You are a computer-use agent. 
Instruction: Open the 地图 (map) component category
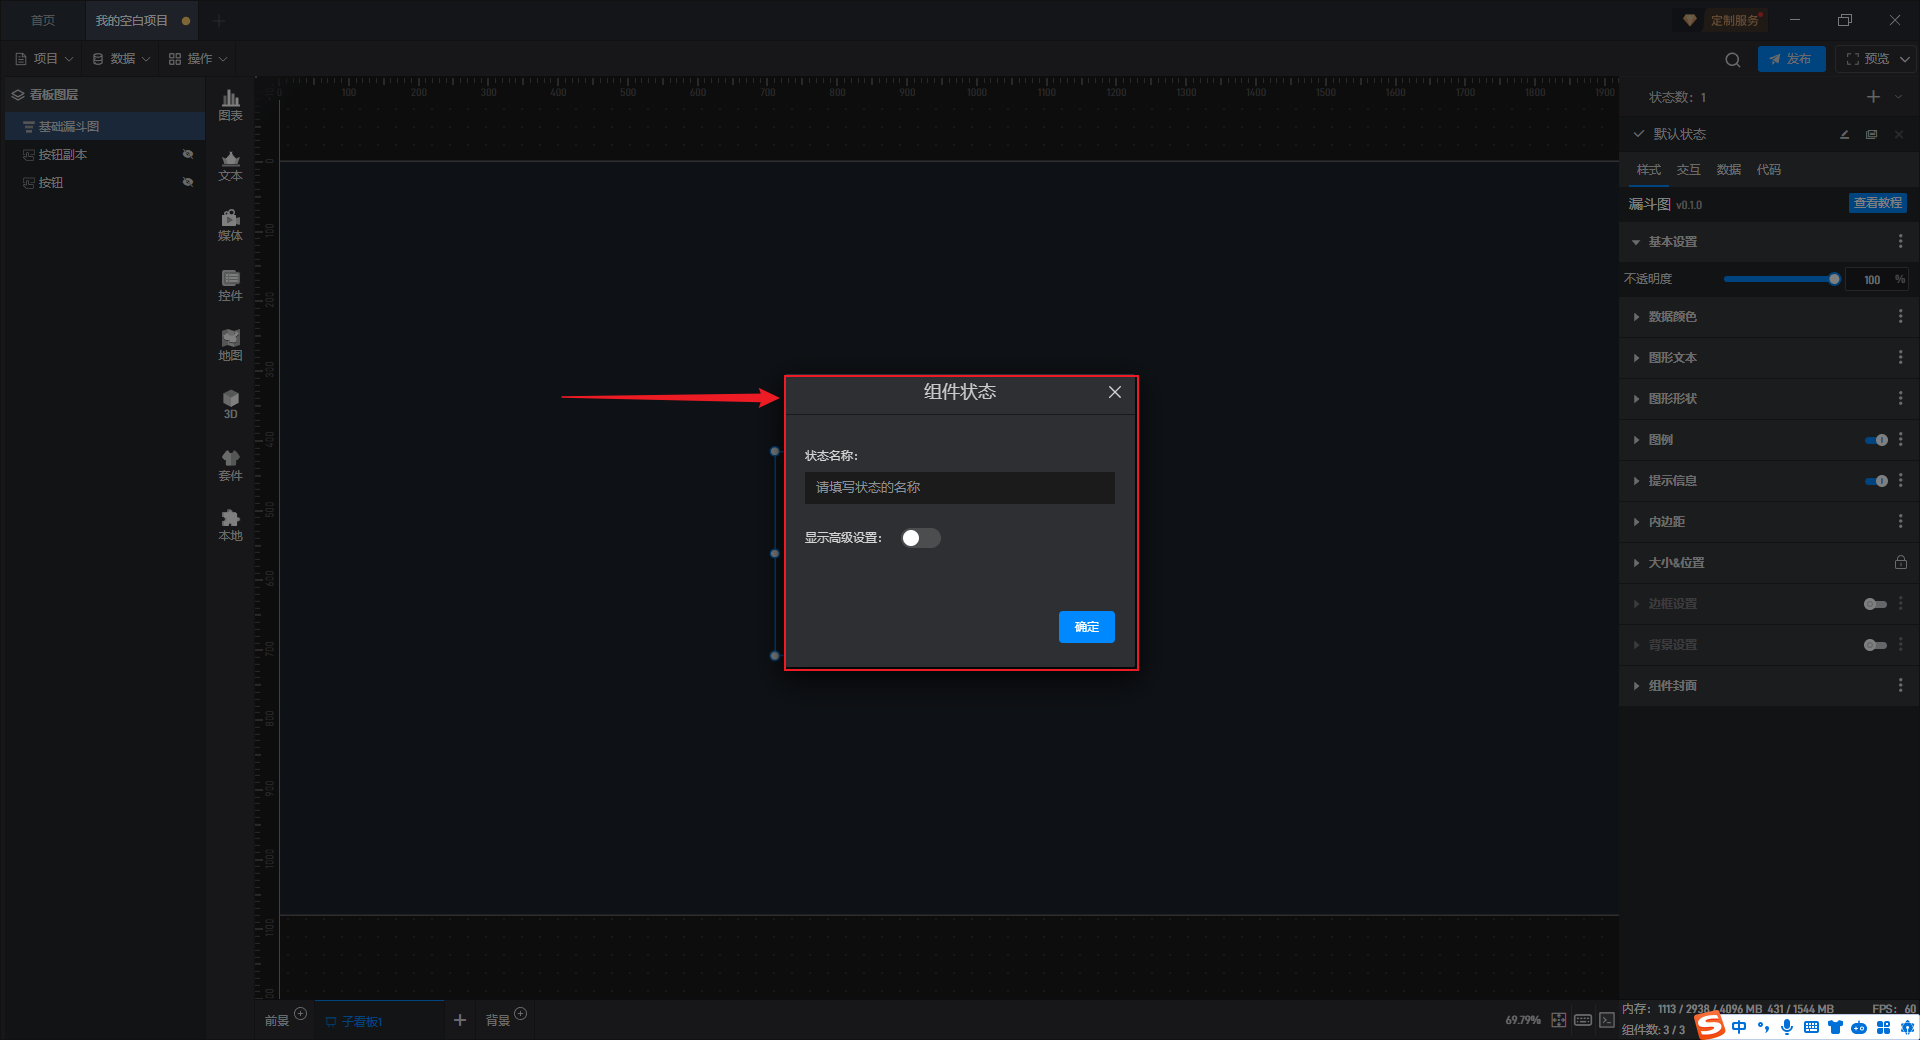230,345
